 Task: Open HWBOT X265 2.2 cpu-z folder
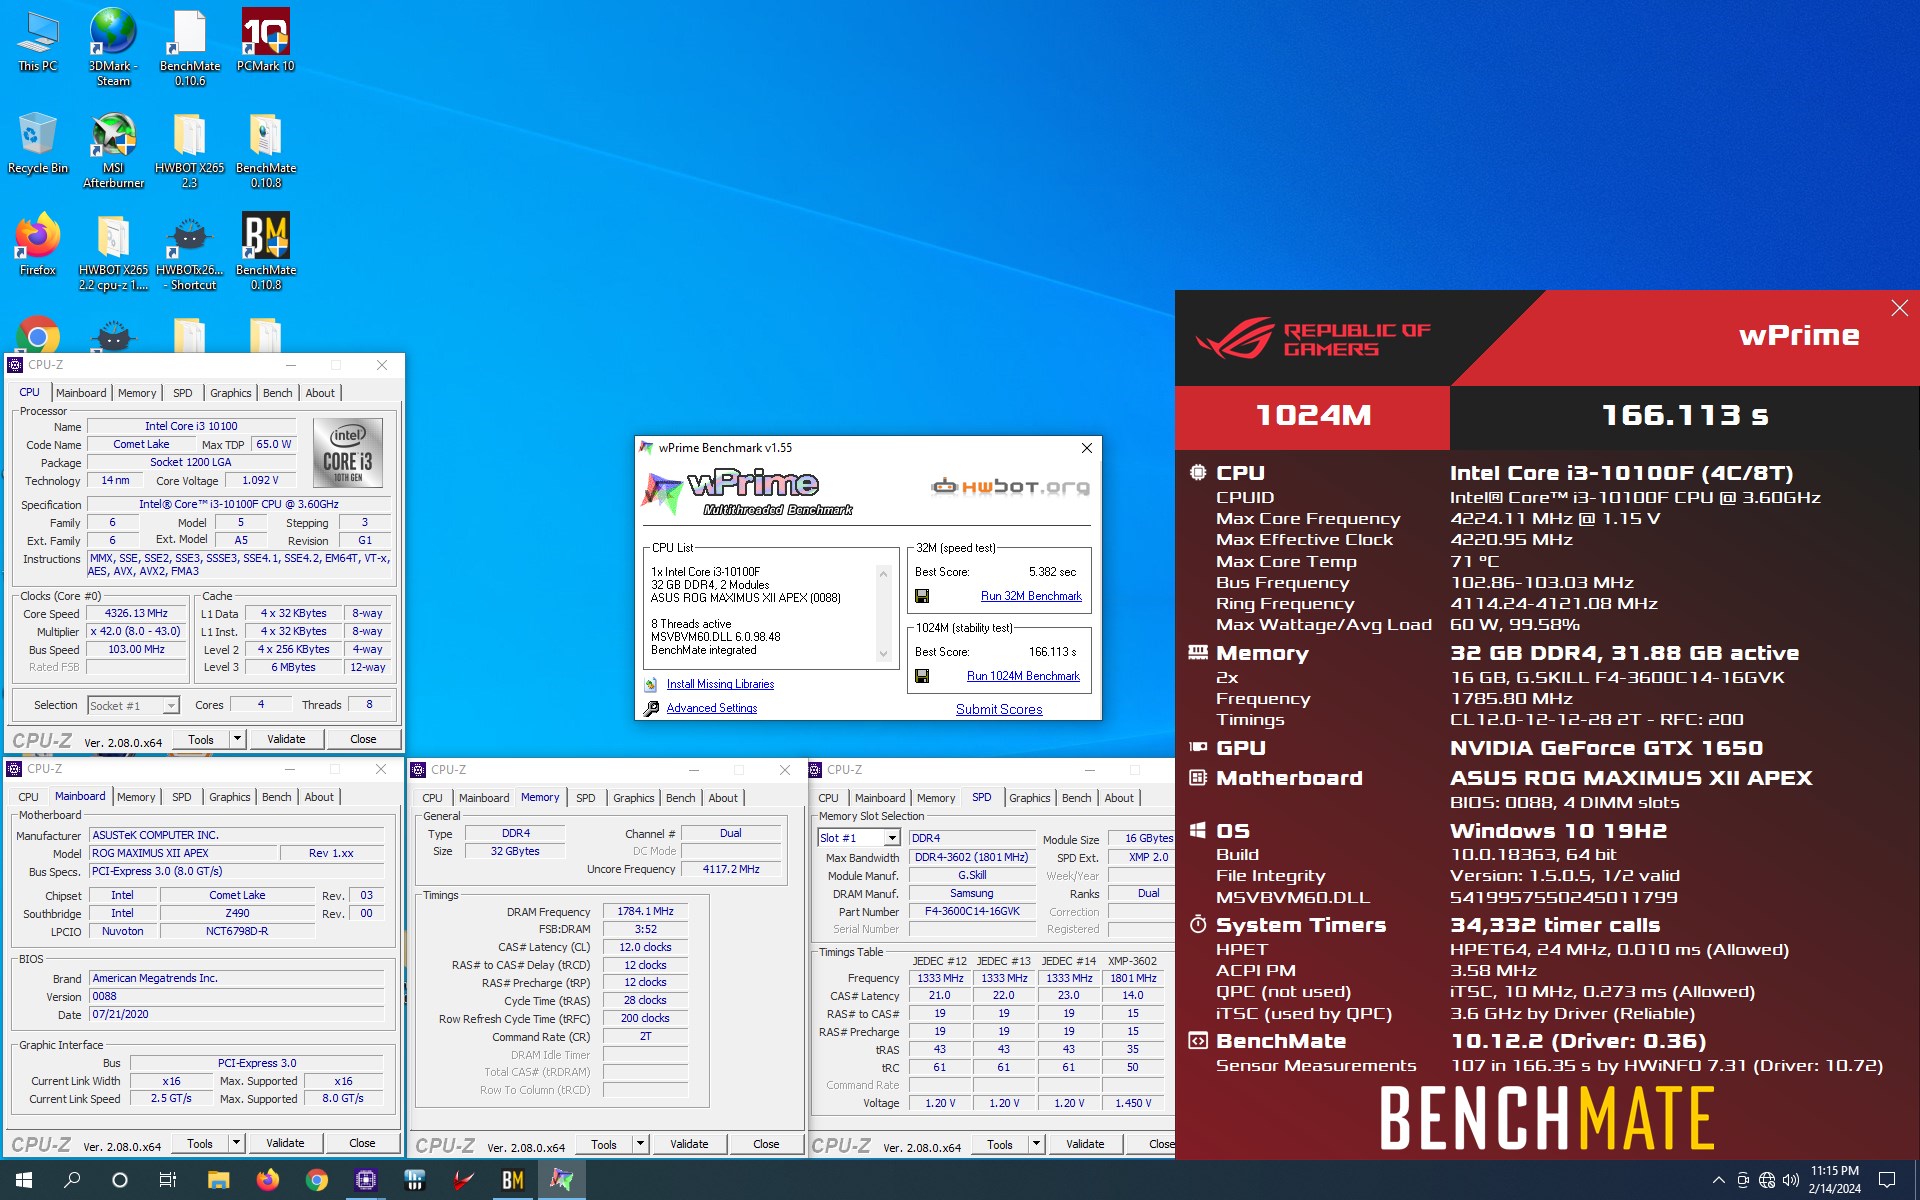pos(113,252)
